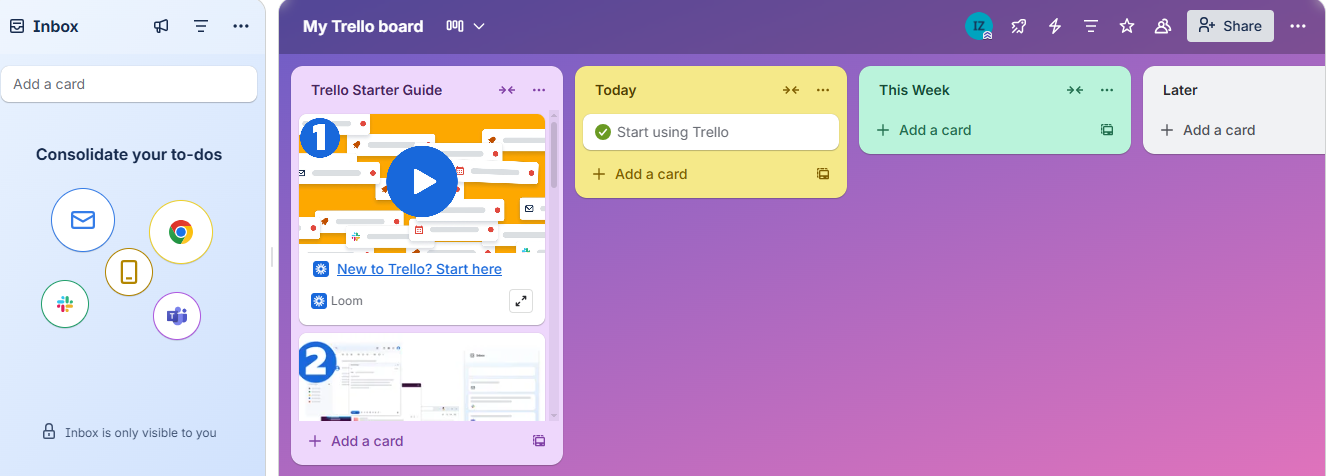
Task: Play the New to Trello video
Action: pos(421,181)
